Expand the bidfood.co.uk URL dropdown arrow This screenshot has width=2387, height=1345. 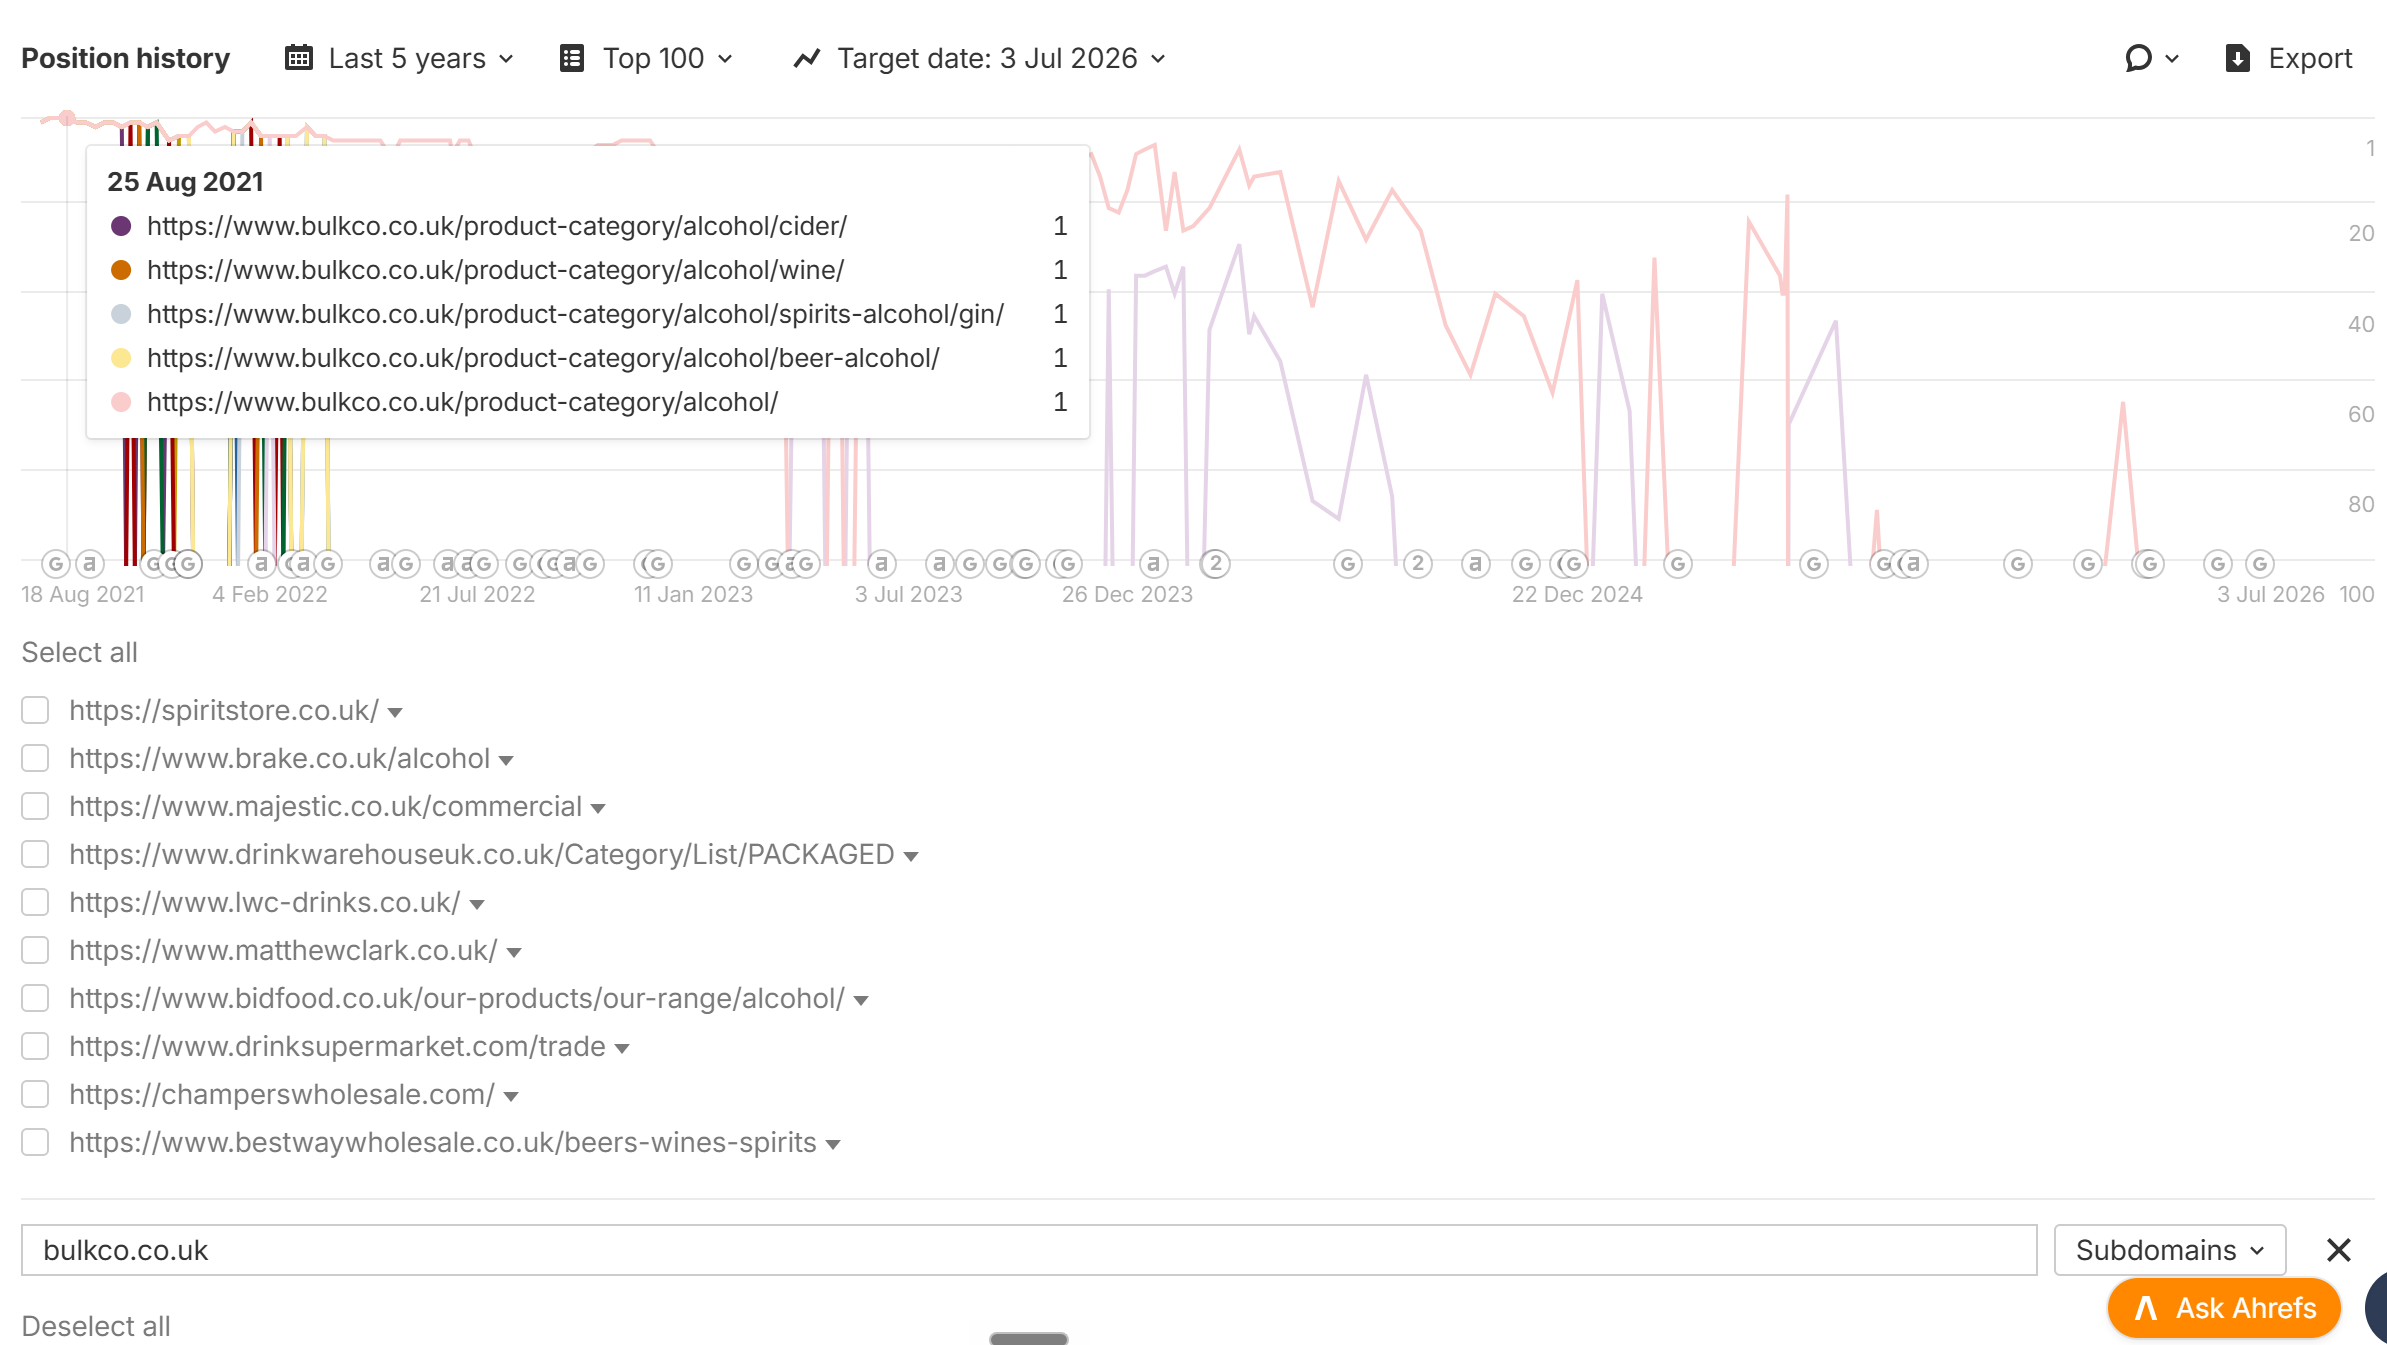(x=861, y=1001)
